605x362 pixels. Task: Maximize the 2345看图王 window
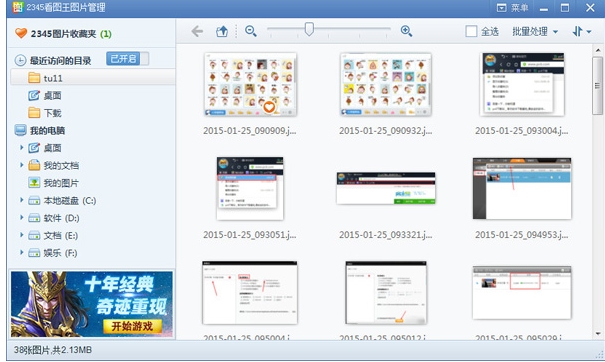pyautogui.click(x=565, y=8)
